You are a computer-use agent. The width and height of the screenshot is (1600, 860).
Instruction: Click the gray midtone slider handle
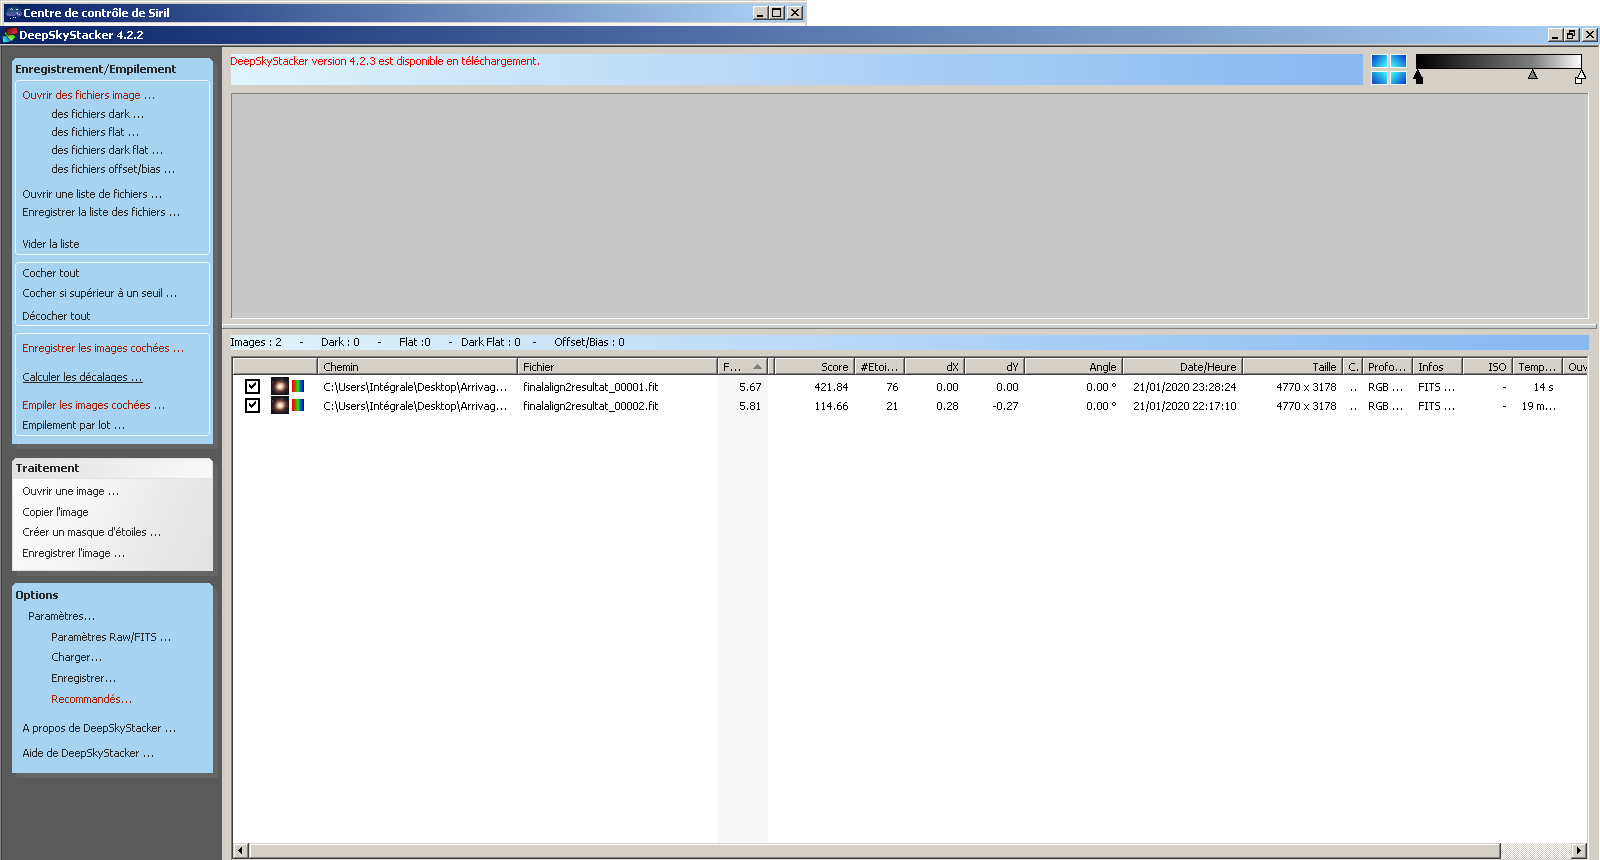pyautogui.click(x=1532, y=74)
